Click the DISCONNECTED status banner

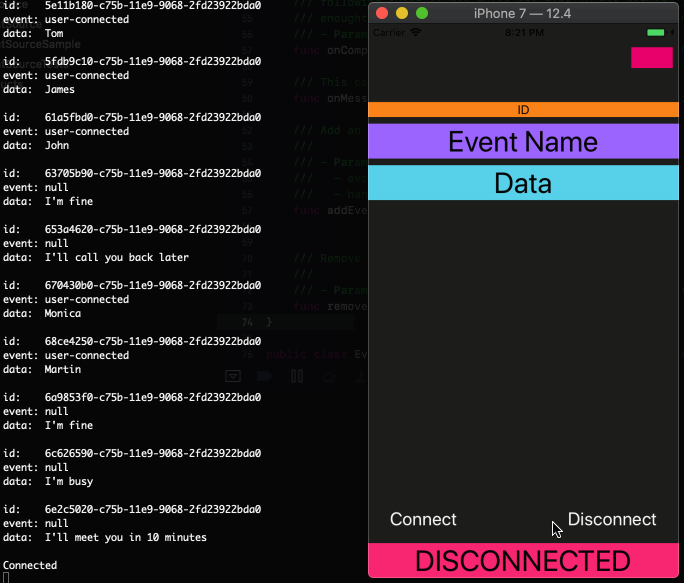click(523, 560)
